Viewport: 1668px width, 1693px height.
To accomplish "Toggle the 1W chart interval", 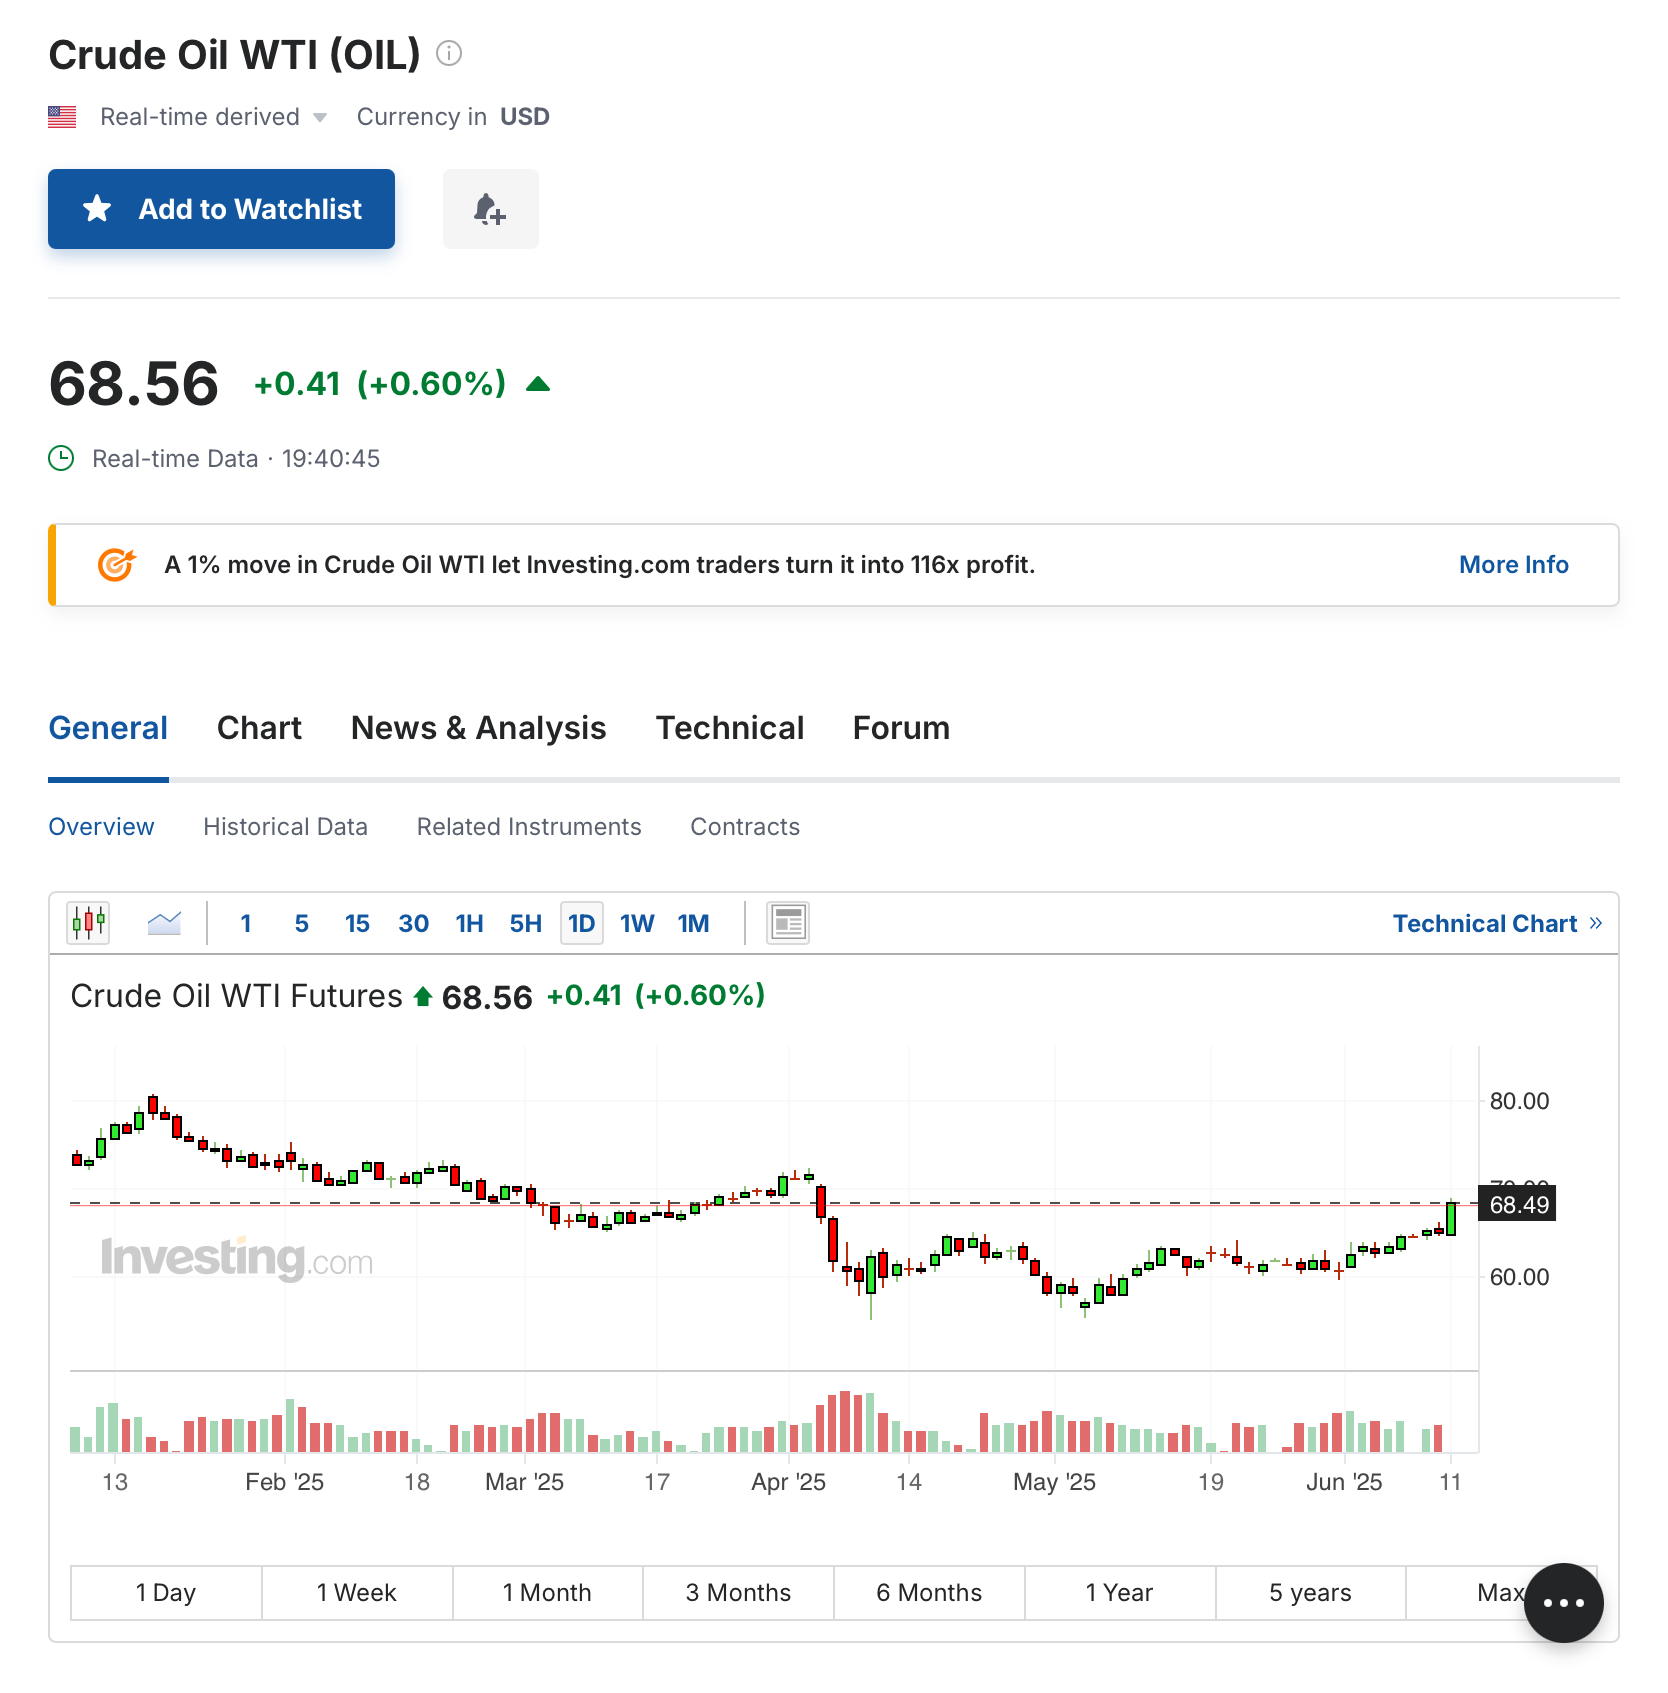I will pos(637,923).
